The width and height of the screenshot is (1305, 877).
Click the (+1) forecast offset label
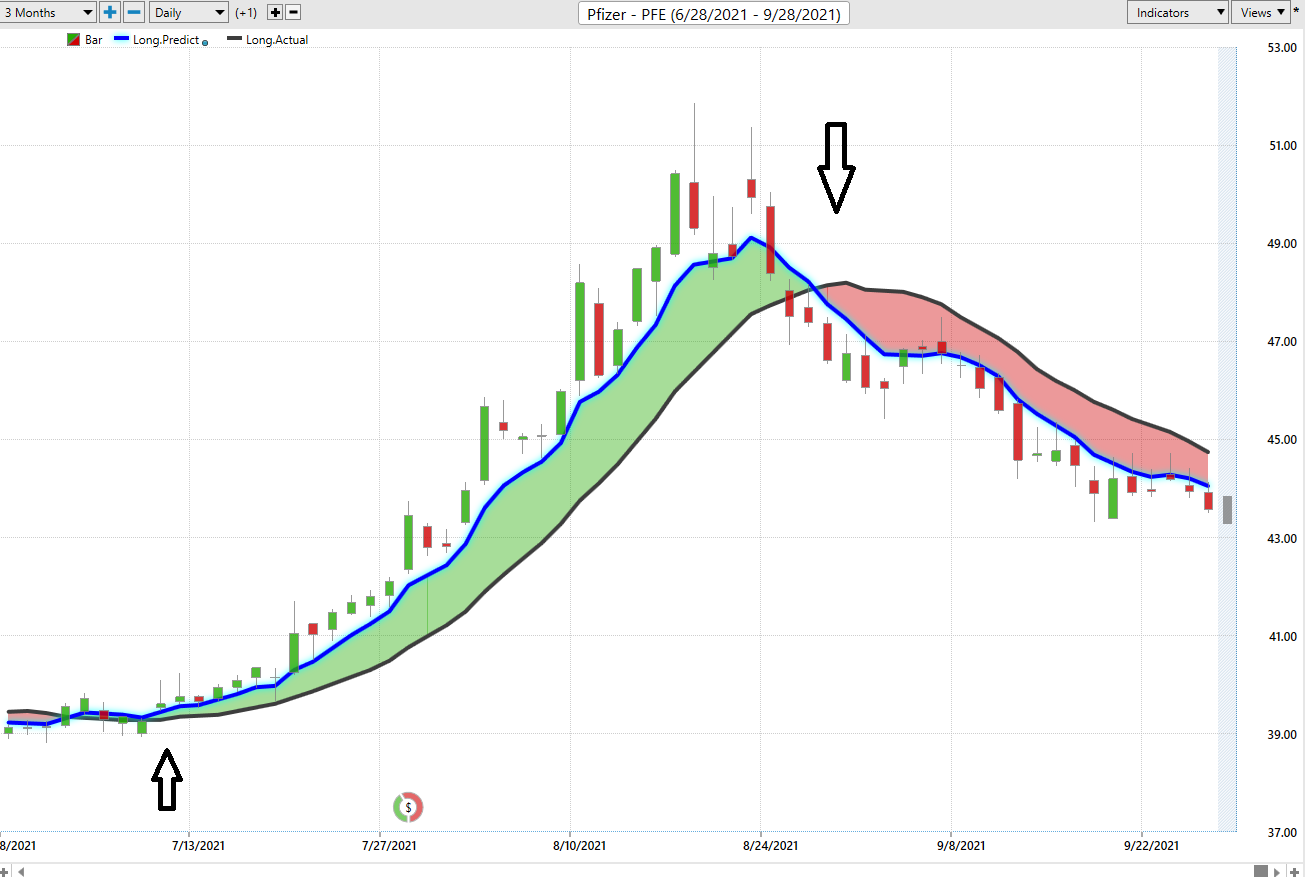(x=246, y=13)
